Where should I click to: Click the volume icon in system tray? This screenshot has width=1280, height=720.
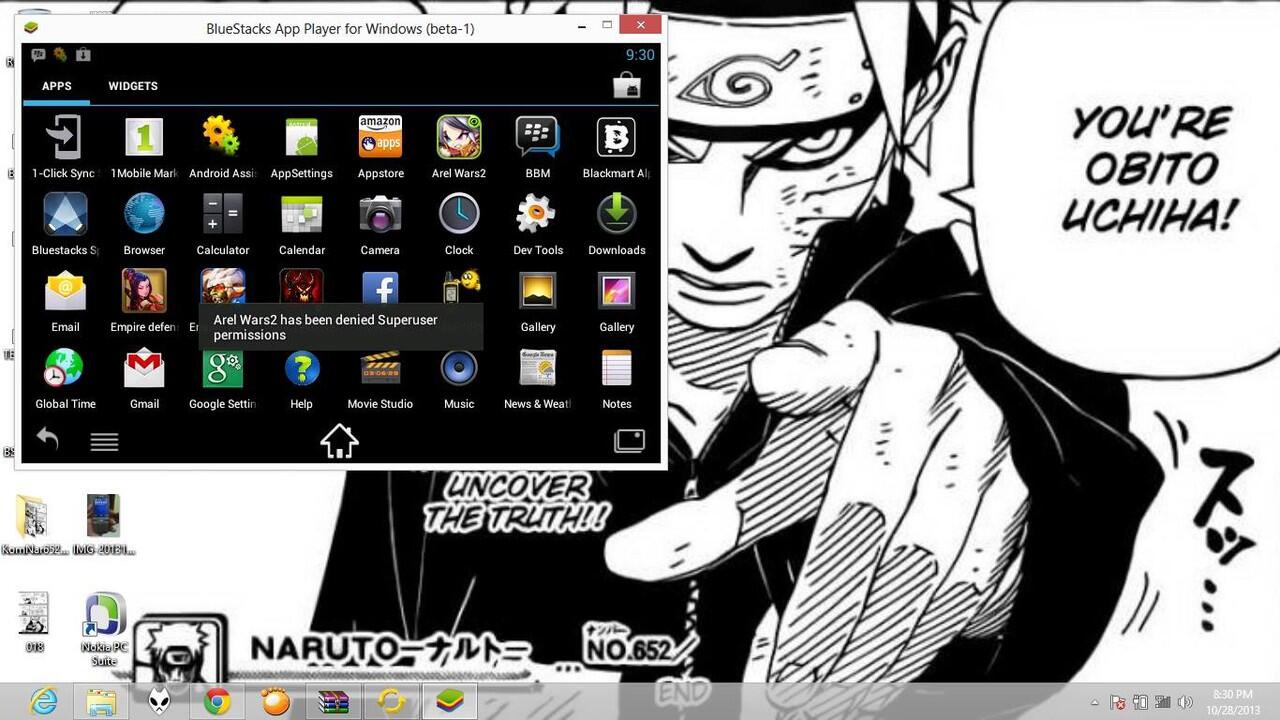1185,703
